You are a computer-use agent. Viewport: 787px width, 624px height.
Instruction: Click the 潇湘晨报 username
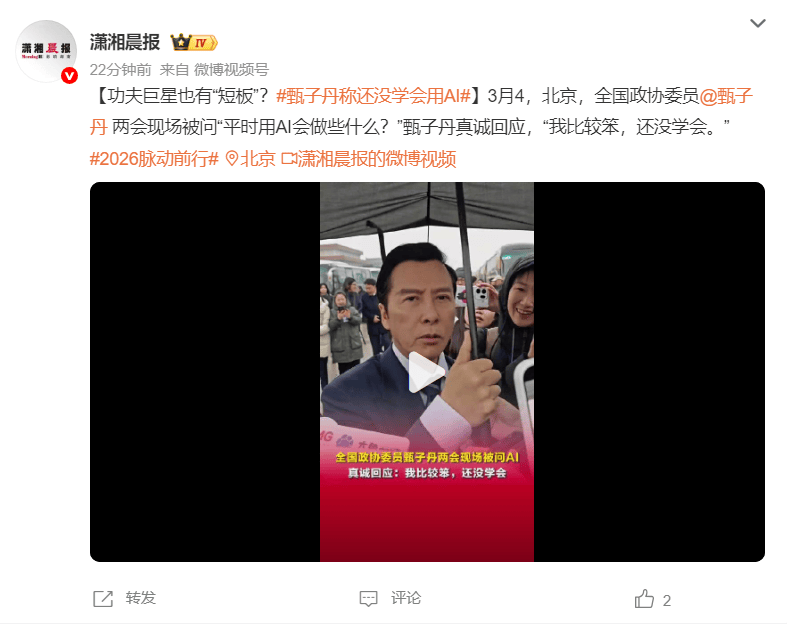pyautogui.click(x=125, y=42)
